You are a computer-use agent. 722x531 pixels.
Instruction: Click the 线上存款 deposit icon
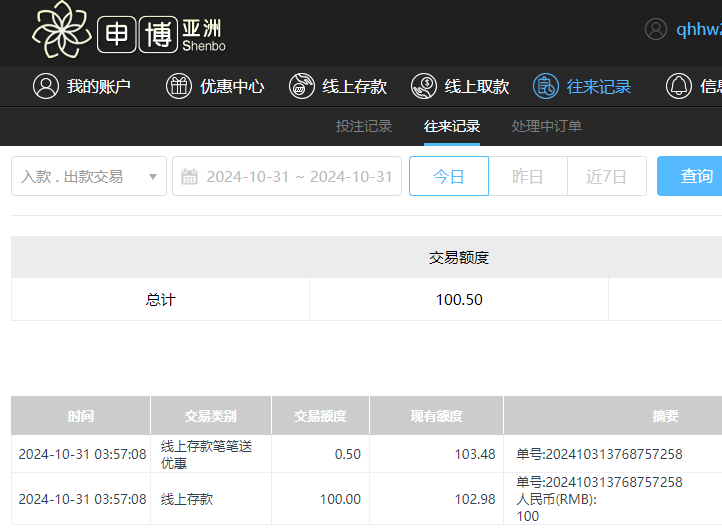pyautogui.click(x=301, y=86)
